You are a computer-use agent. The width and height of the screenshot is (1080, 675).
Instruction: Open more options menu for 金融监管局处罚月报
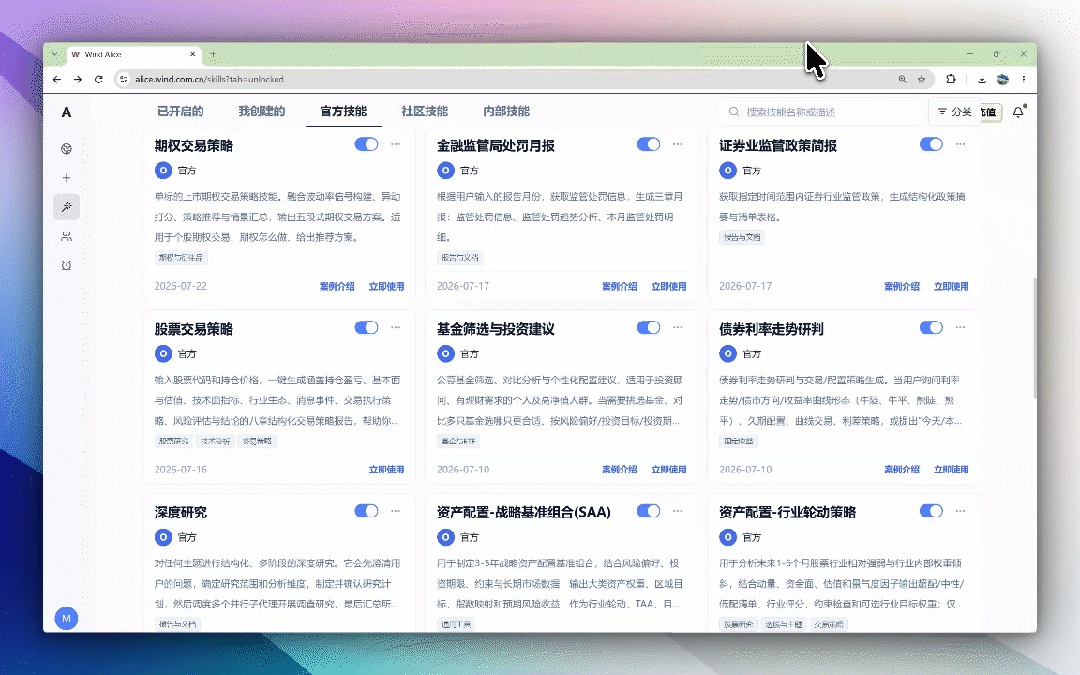678,144
